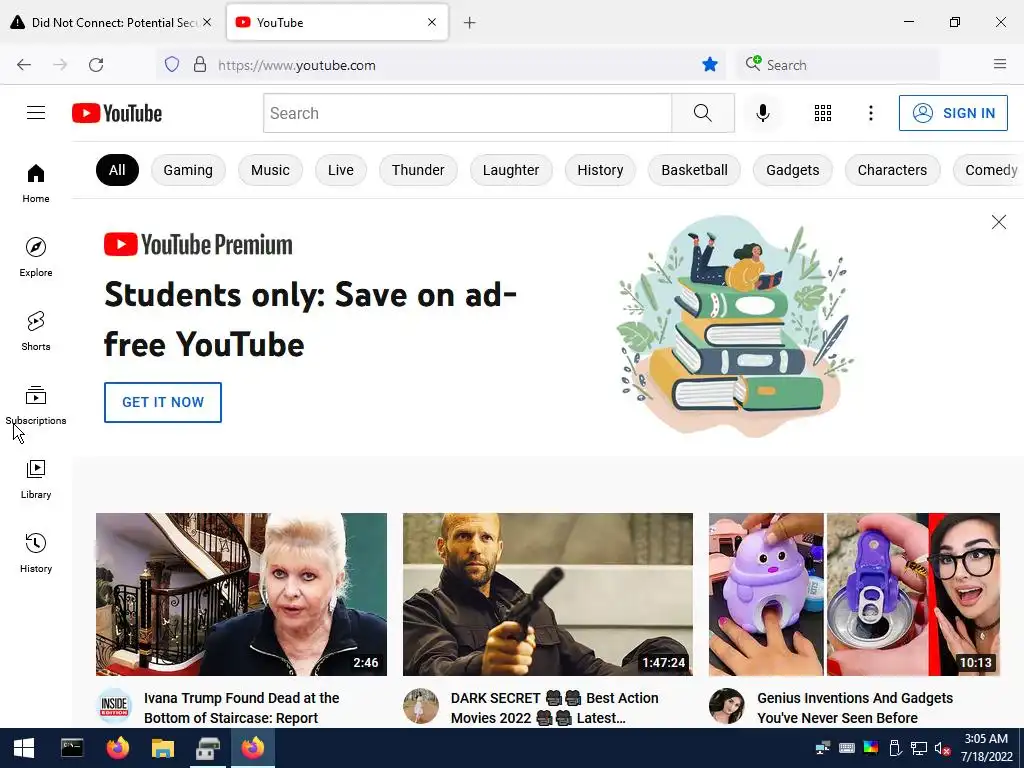Select the Comedy filter chip
The height and width of the screenshot is (768, 1024).
pyautogui.click(x=989, y=170)
